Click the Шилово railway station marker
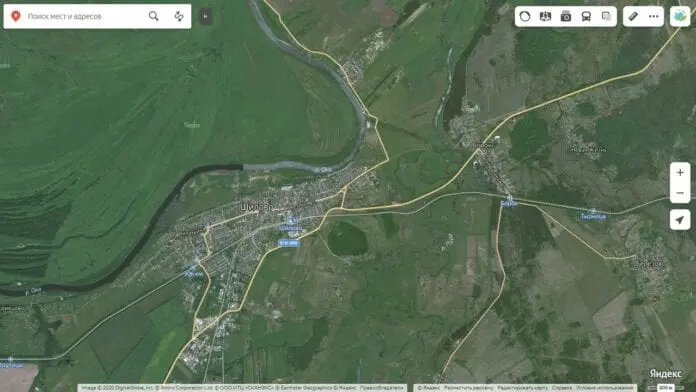Viewport: 696px width, 392px height. click(291, 221)
